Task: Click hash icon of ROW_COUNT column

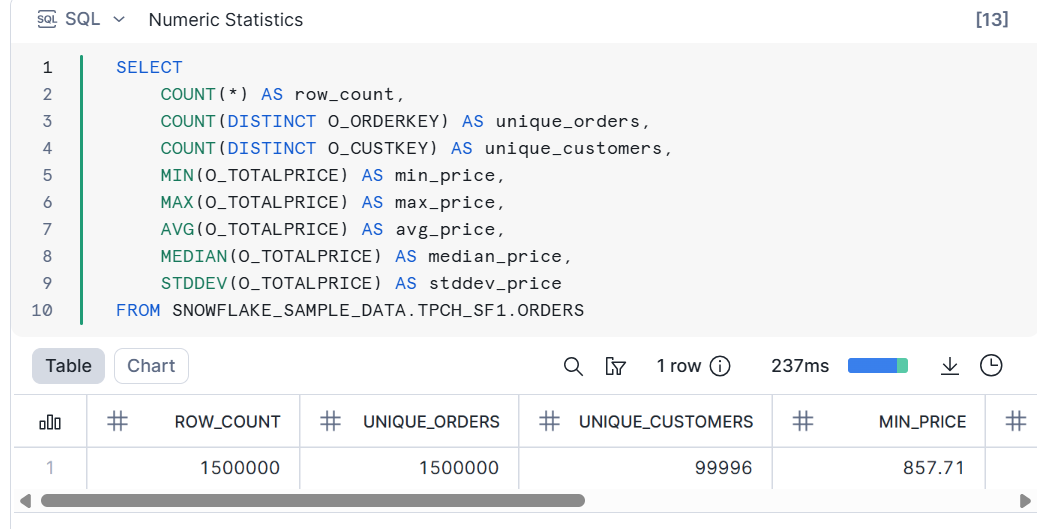Action: (118, 421)
